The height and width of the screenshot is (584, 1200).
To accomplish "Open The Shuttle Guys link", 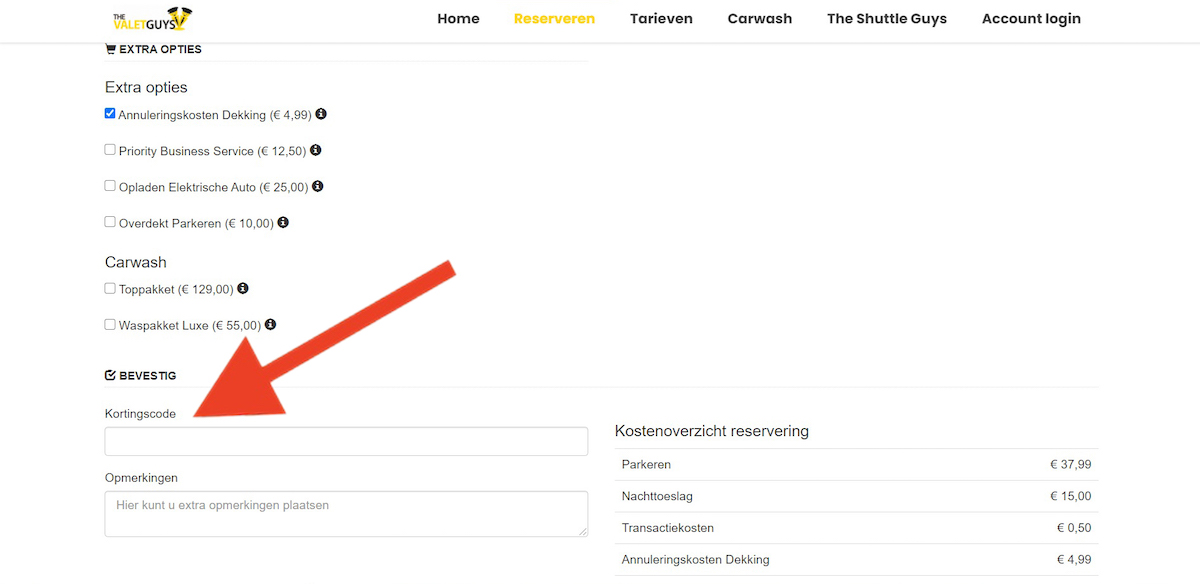I will pyautogui.click(x=887, y=19).
